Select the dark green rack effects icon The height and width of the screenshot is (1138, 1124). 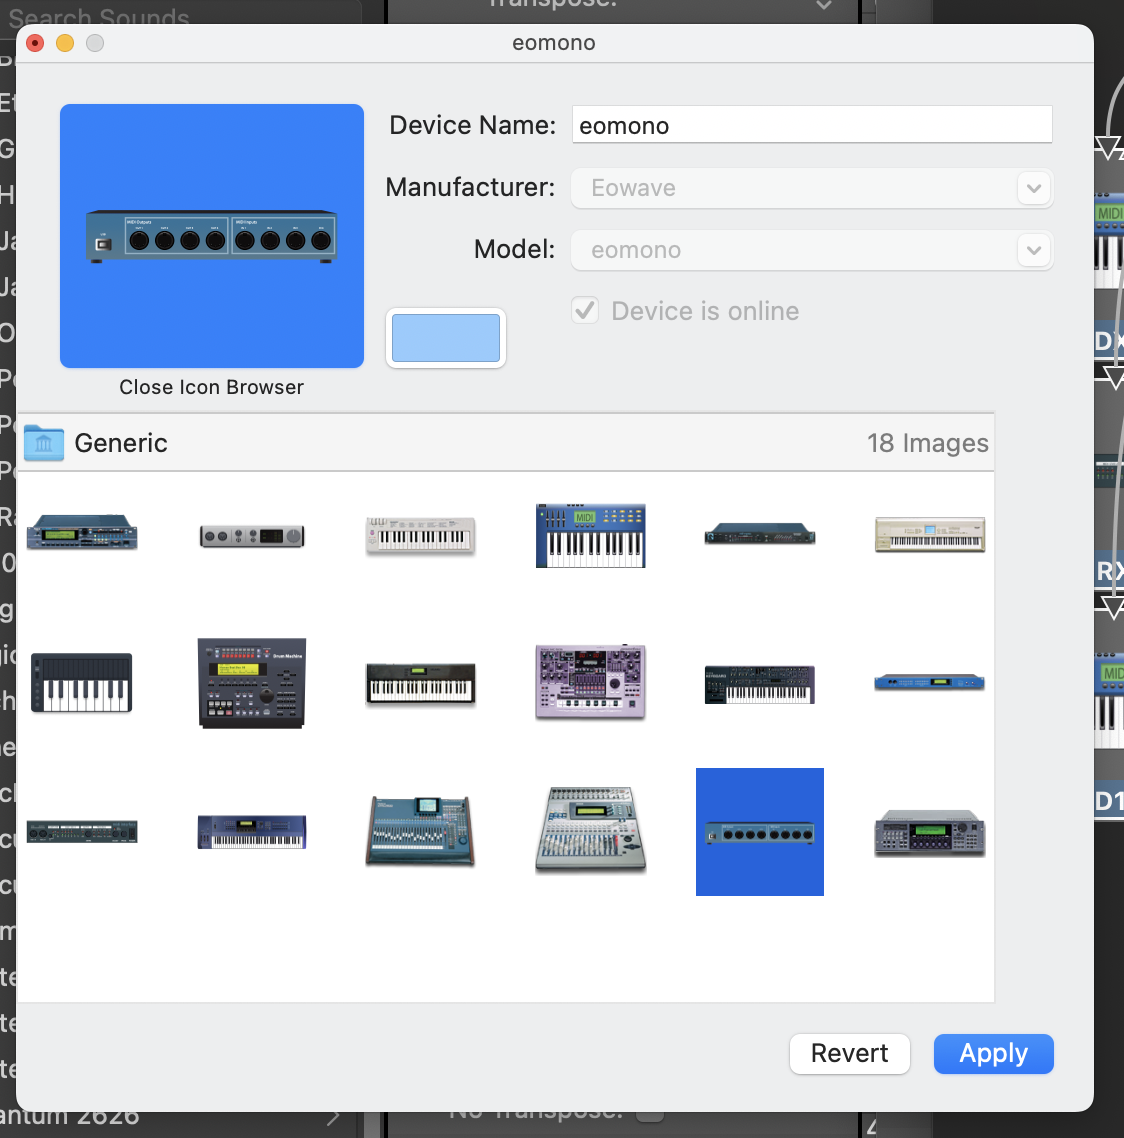(82, 832)
